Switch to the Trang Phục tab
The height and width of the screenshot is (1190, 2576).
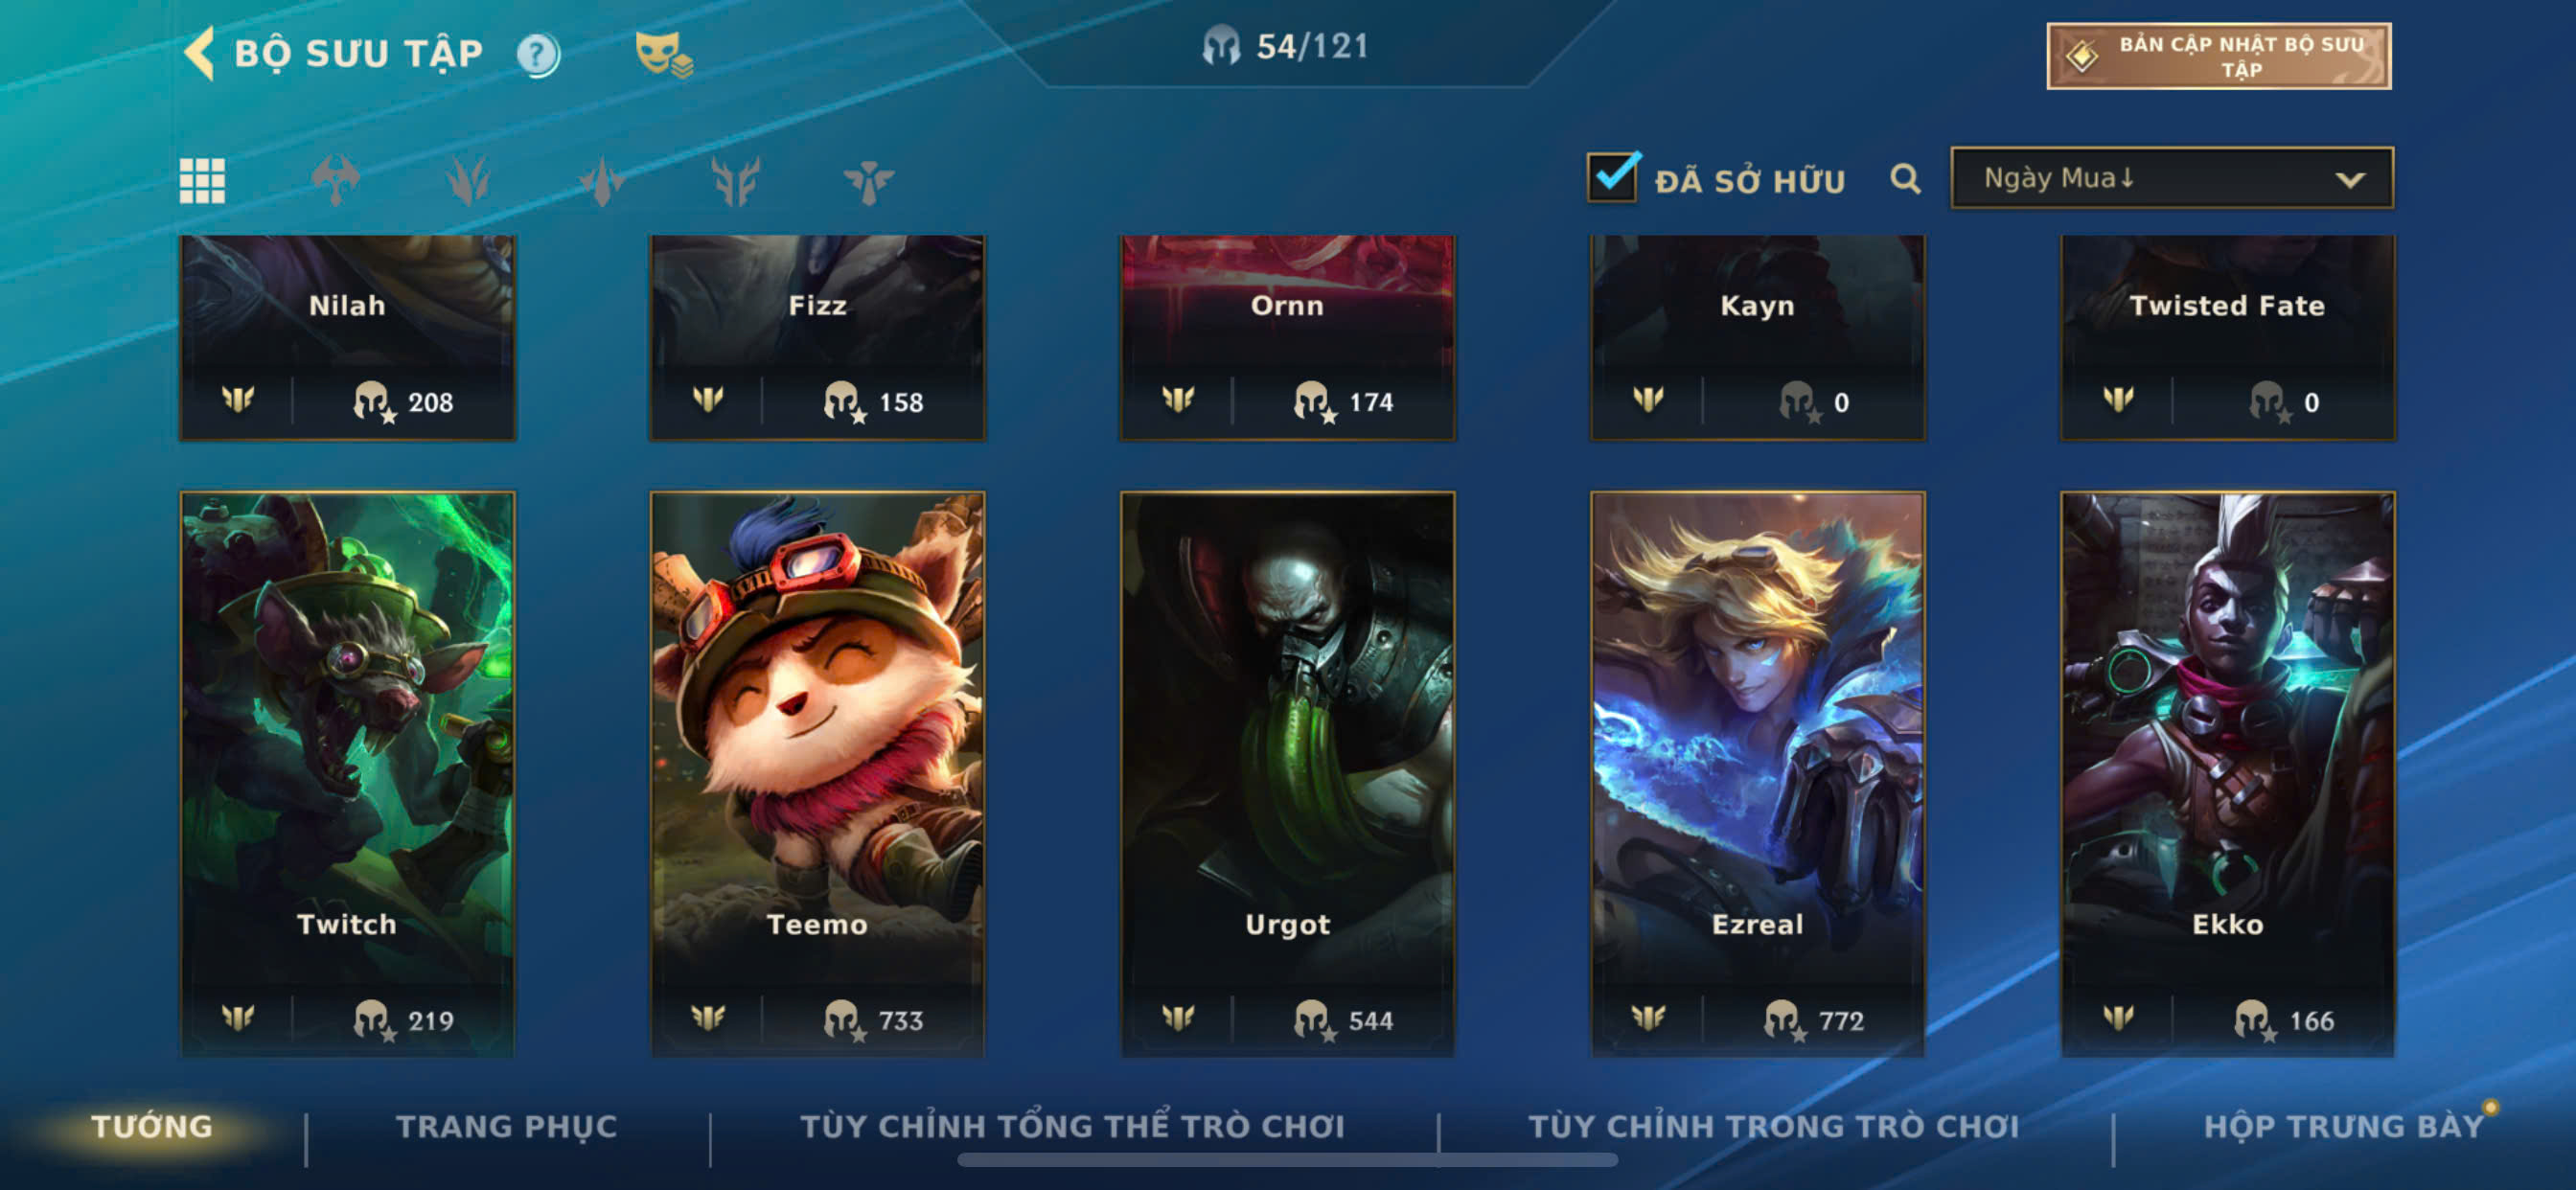507,1126
